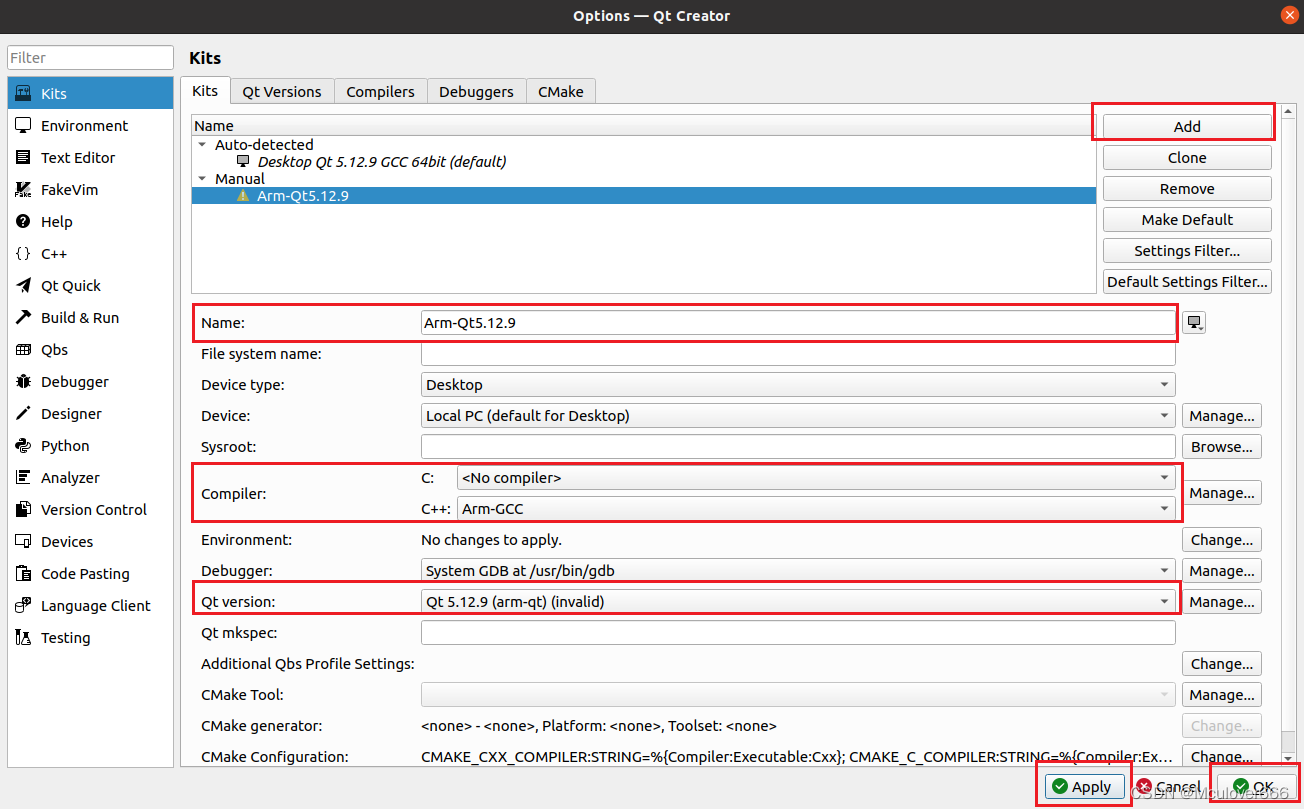Image resolution: width=1304 pixels, height=809 pixels.
Task: Select the Testing category
Action: click(90, 637)
